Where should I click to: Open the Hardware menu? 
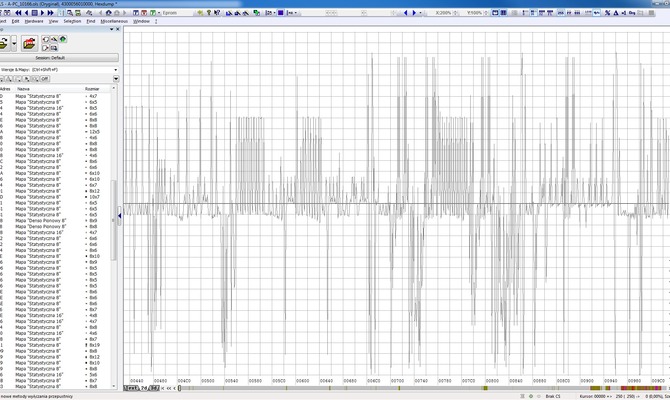point(33,20)
